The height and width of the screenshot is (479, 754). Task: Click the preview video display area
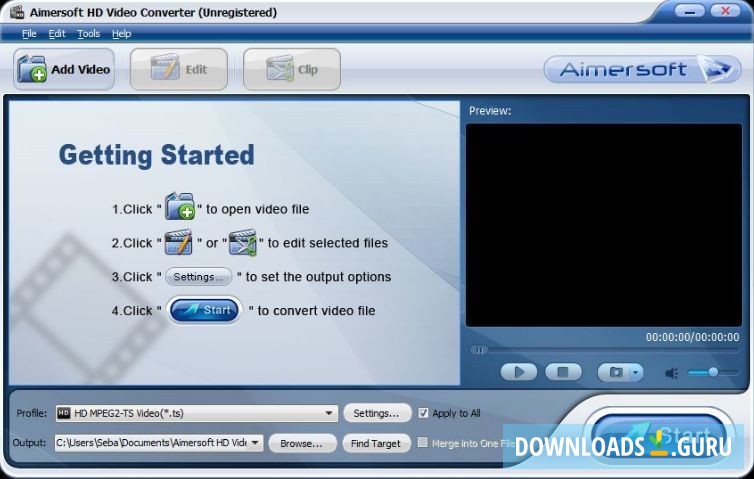point(604,225)
